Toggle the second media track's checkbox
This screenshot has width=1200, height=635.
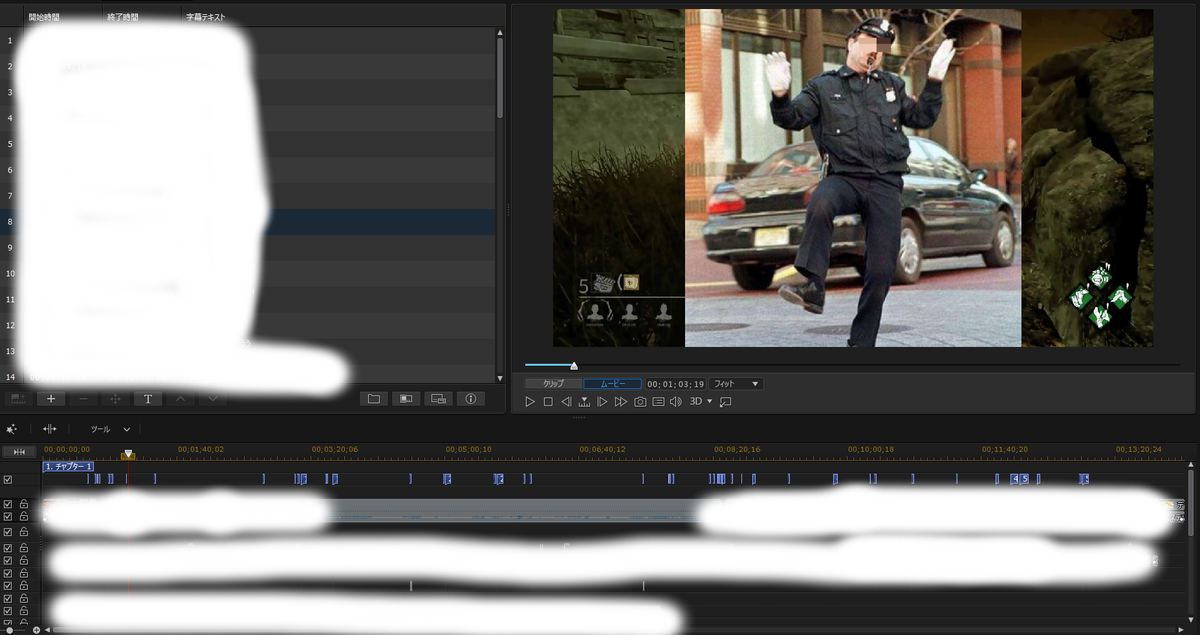pyautogui.click(x=8, y=518)
